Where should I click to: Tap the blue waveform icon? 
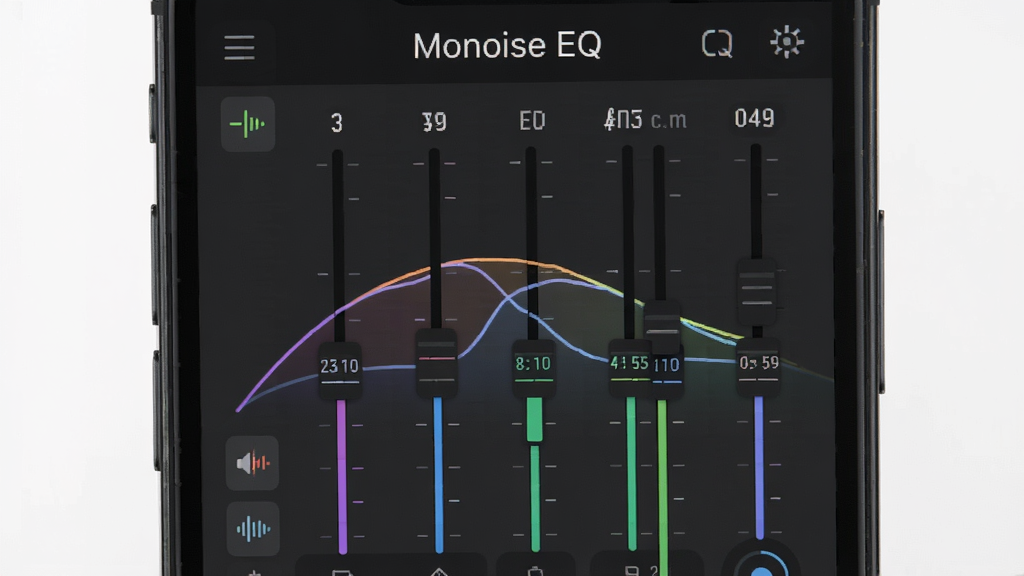pos(253,529)
